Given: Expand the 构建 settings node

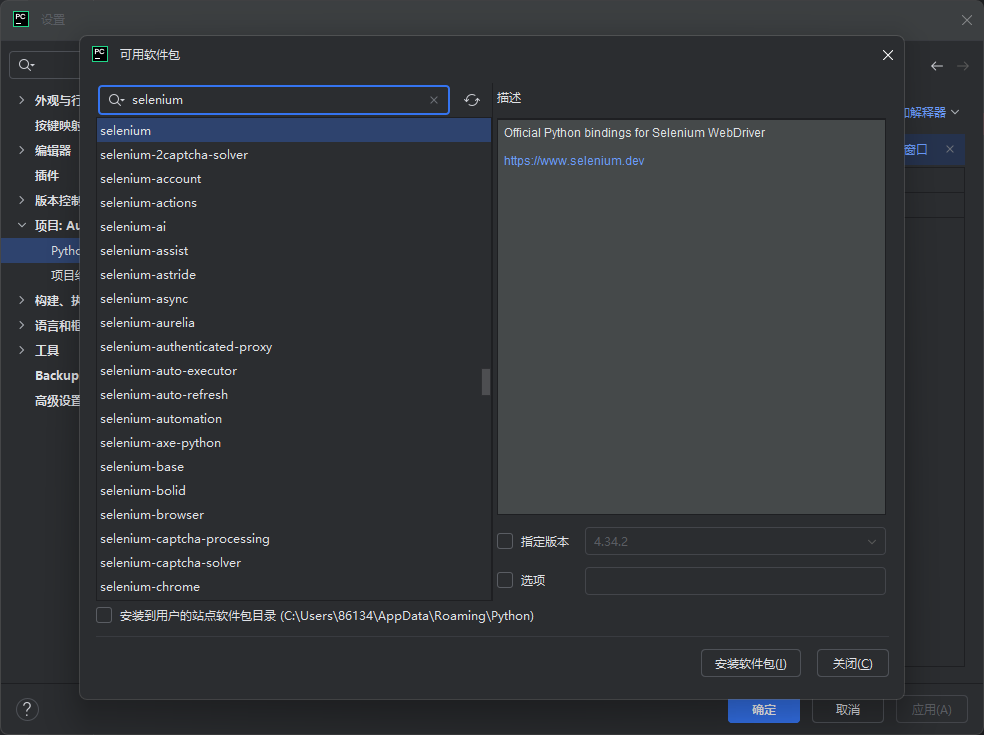Looking at the screenshot, I should [21, 300].
